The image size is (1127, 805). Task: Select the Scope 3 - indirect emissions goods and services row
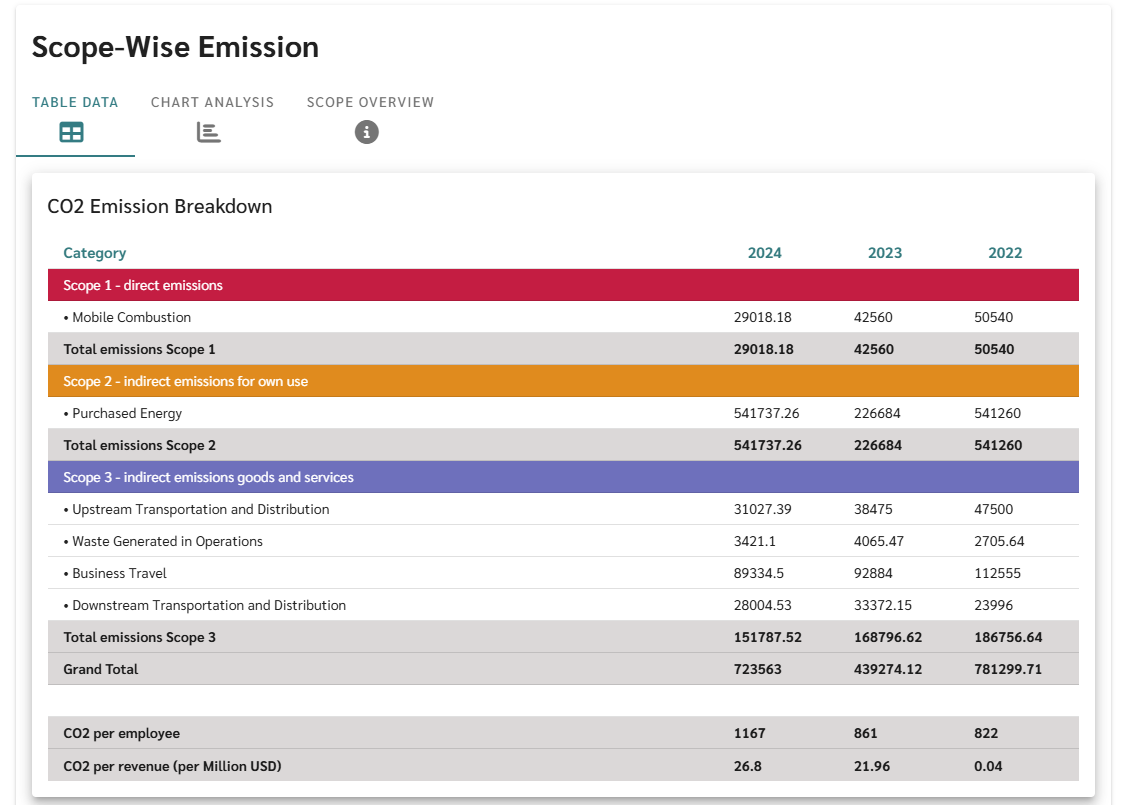(x=564, y=477)
